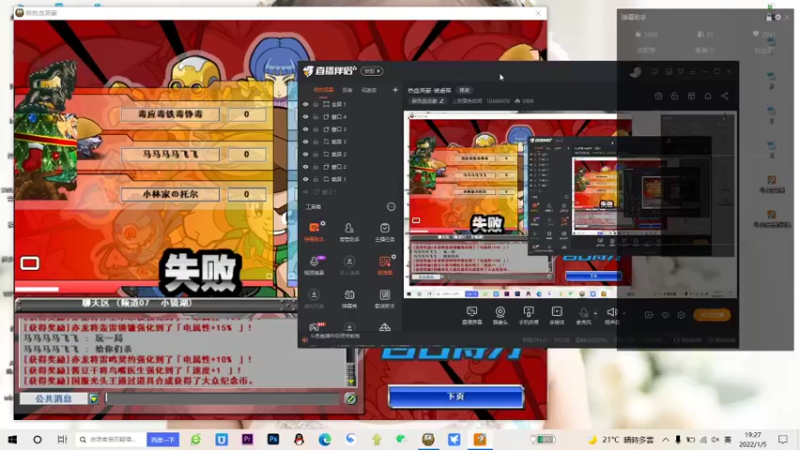
Task: Select third scene tab
Action: coord(369,90)
